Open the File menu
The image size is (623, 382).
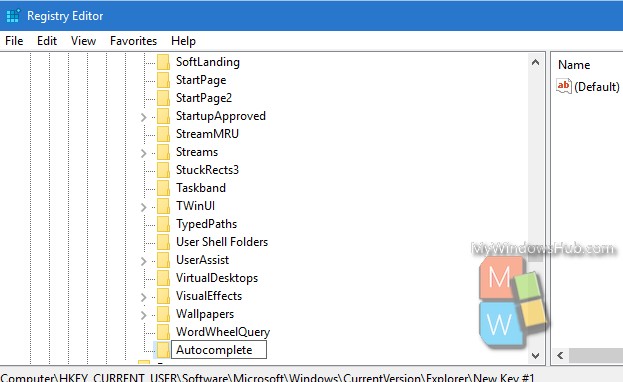14,41
